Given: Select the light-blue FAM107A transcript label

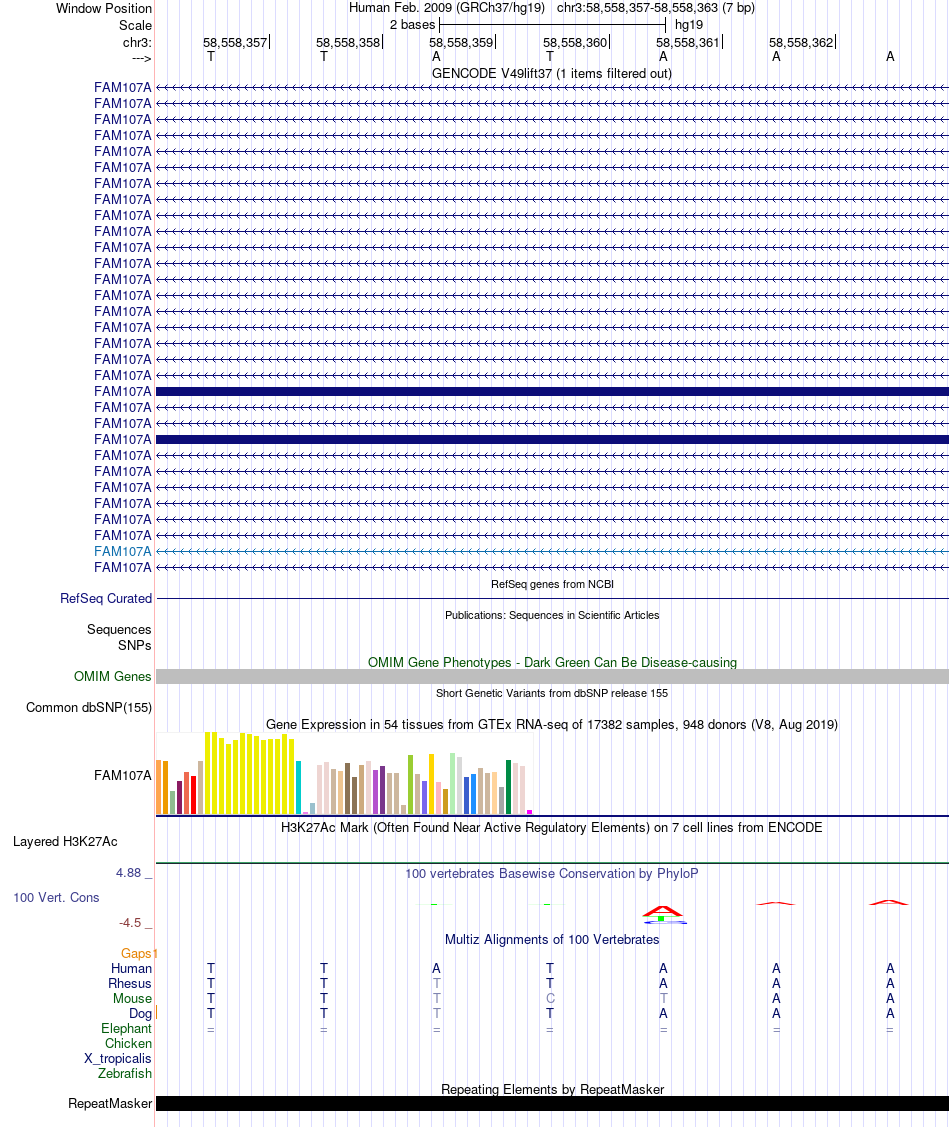Looking at the screenshot, I should click(123, 551).
